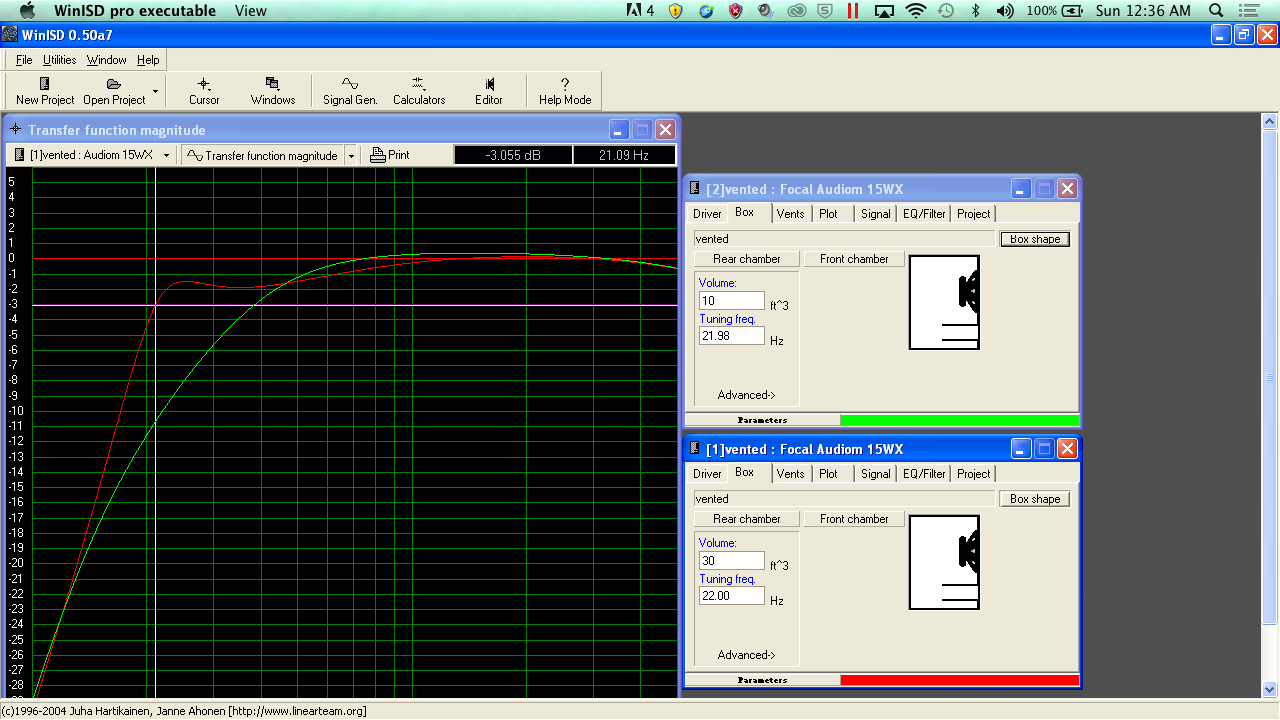Open the Window menu

[106, 60]
